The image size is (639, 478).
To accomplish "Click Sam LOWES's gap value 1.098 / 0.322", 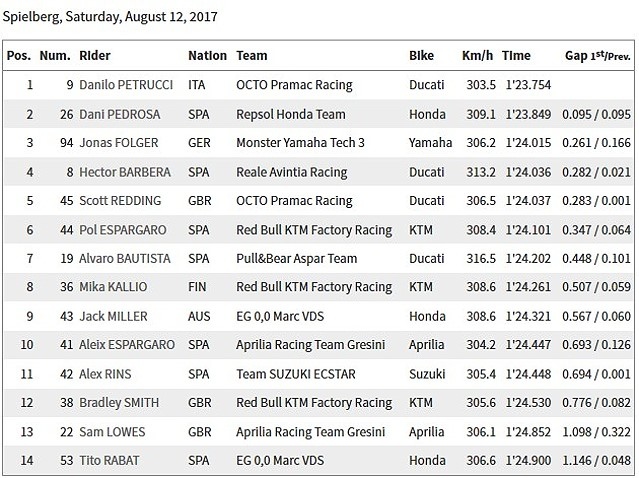I will (x=596, y=432).
